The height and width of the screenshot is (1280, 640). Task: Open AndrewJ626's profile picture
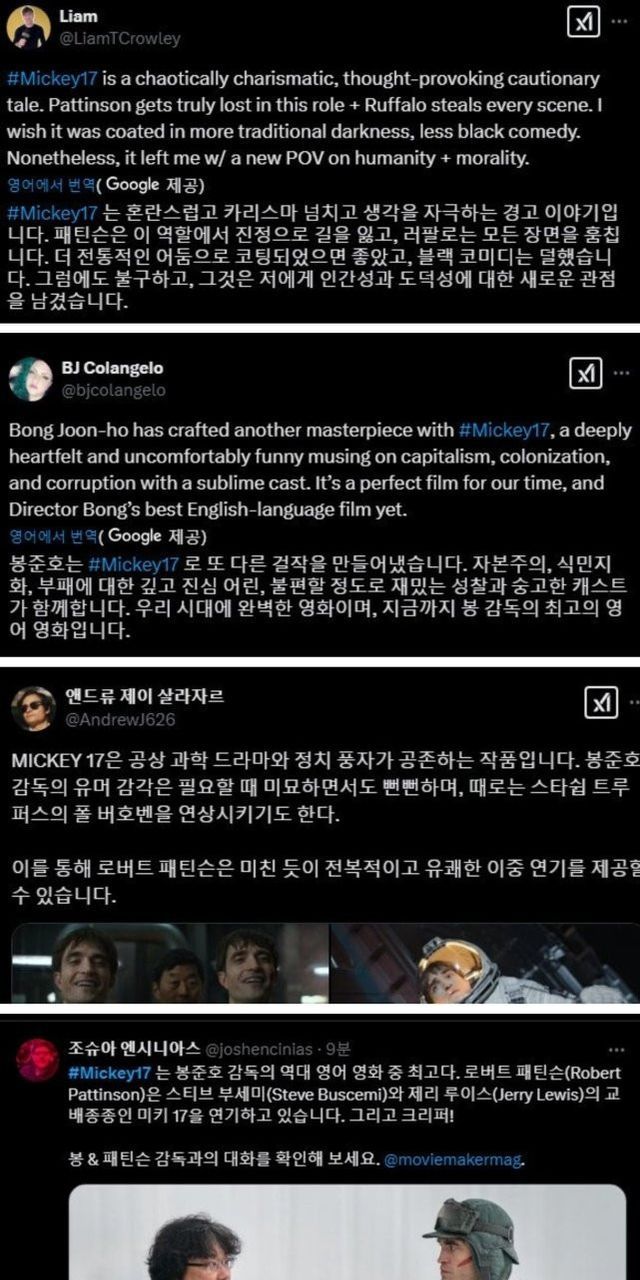[31, 708]
